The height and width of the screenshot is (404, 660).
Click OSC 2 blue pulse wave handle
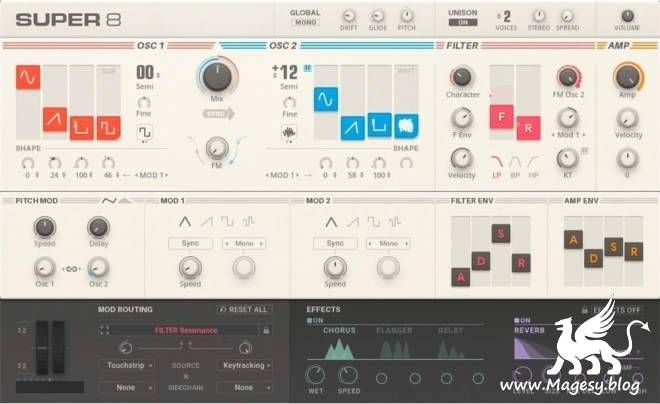pos(380,125)
